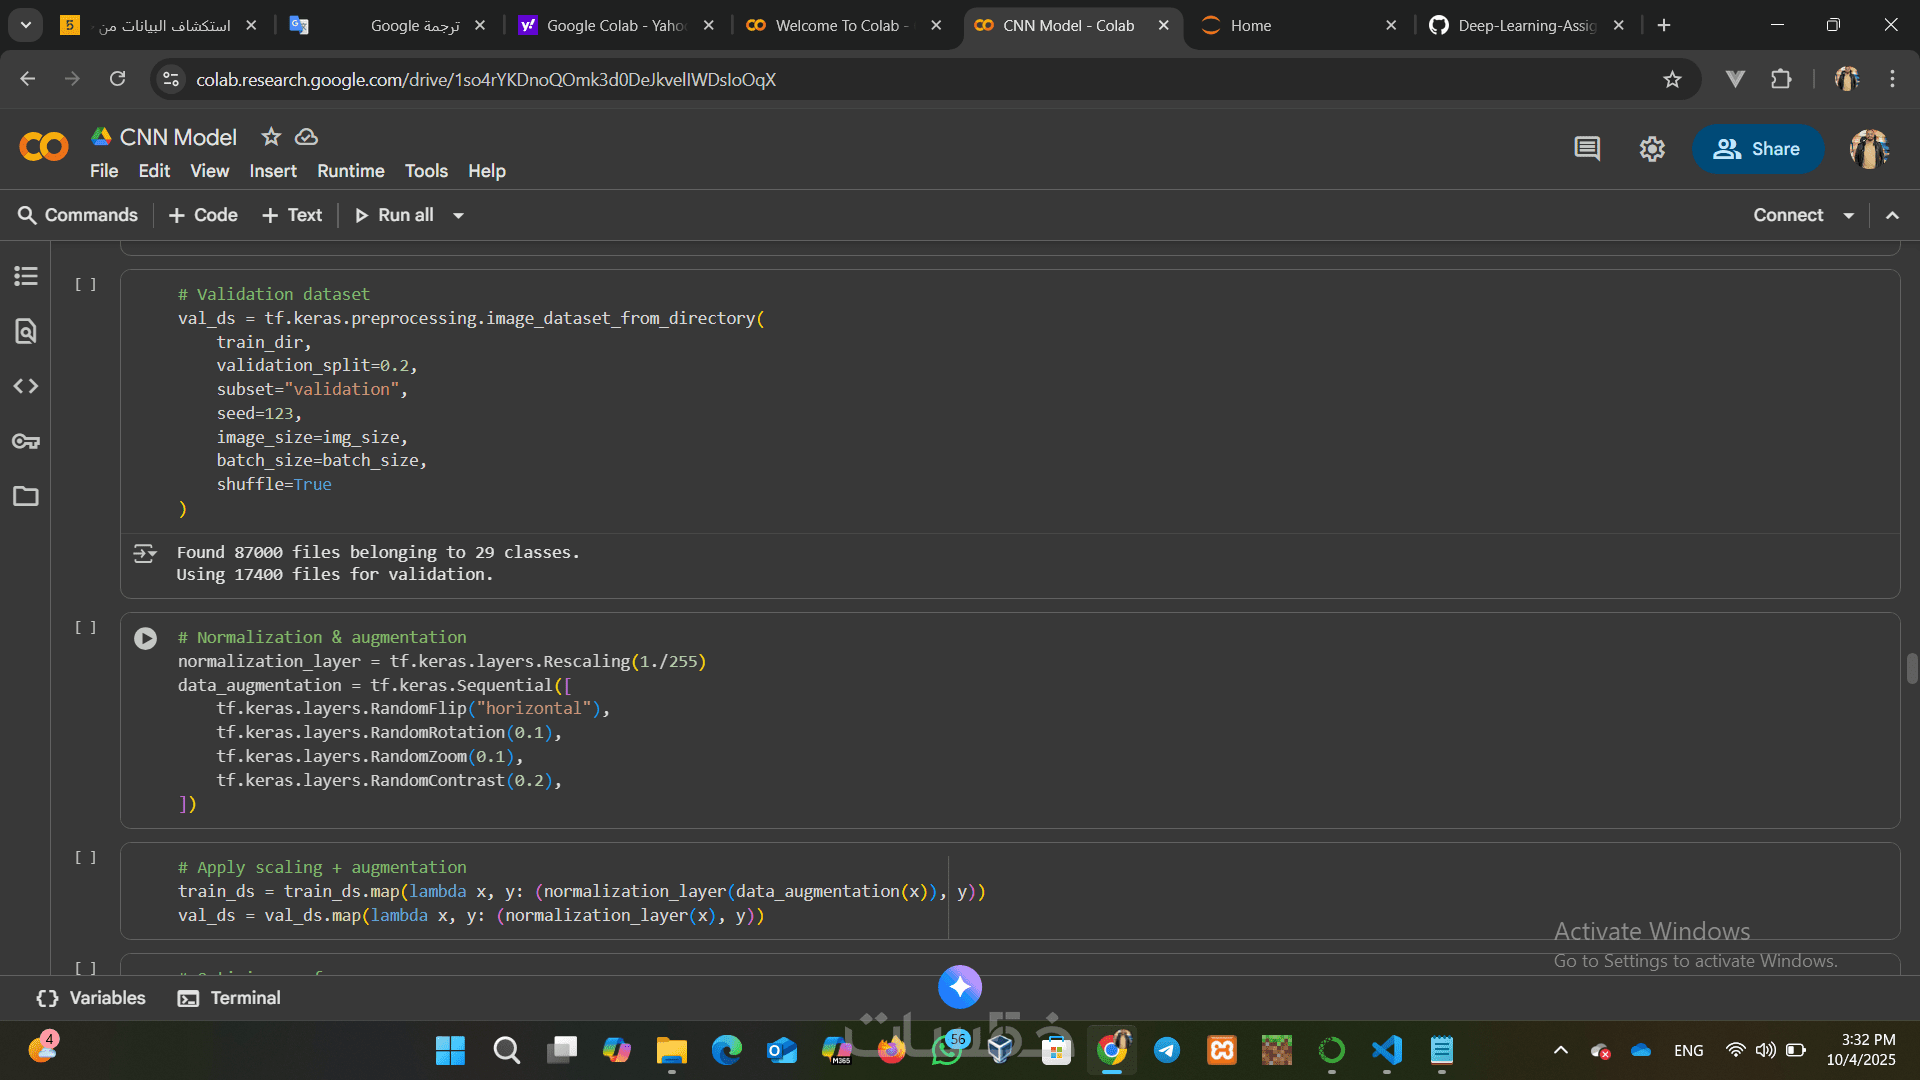Collapse the header with chevron arrow
This screenshot has height=1080, width=1920.
coord(1892,215)
